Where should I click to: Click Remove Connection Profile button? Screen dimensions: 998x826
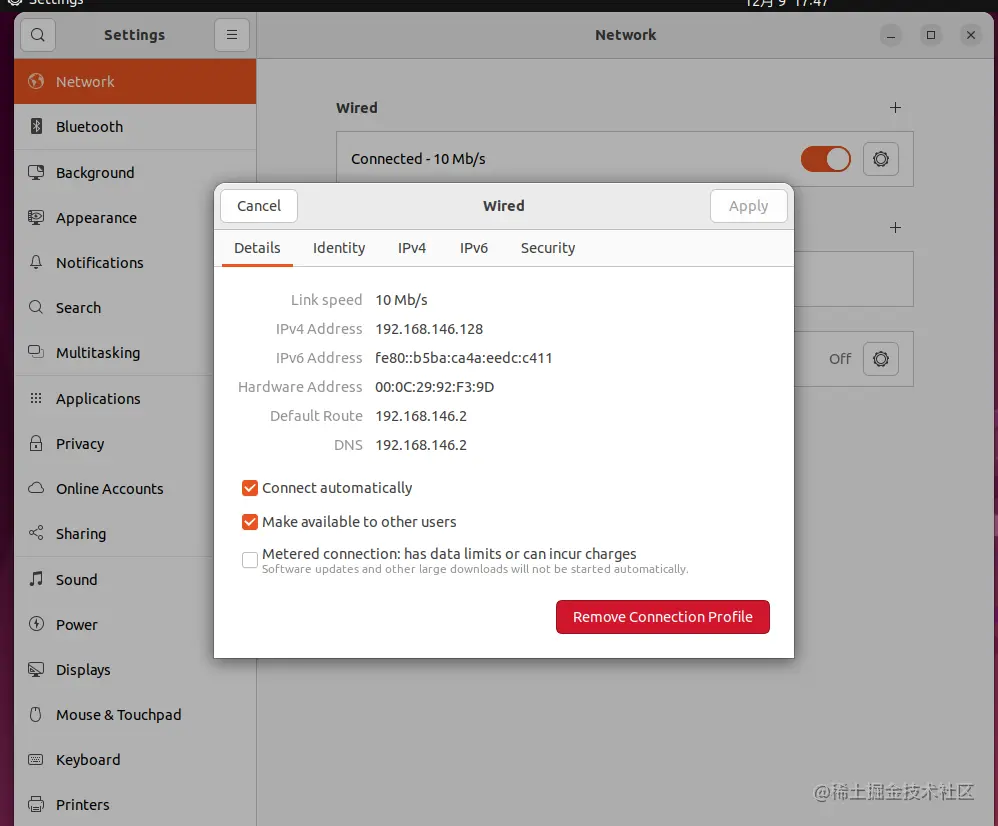tap(663, 617)
